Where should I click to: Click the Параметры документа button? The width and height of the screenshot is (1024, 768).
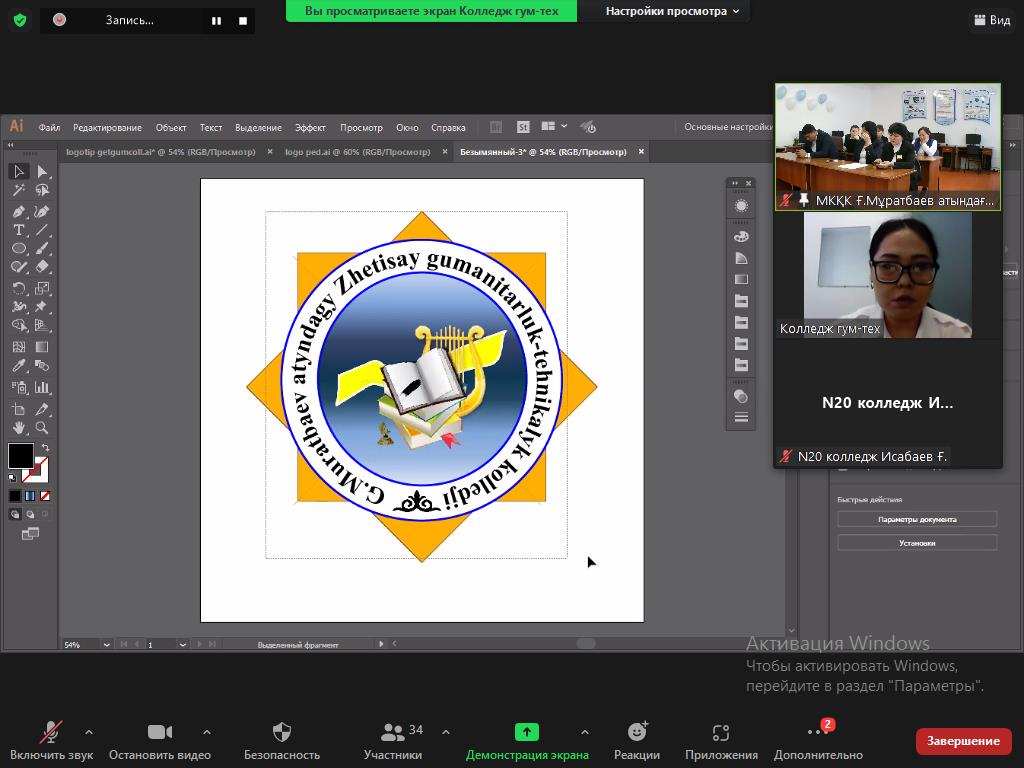coord(917,519)
